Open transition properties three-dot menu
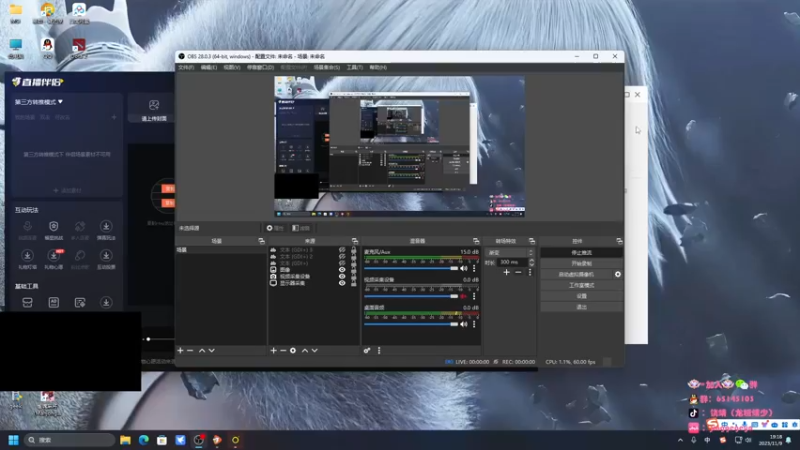The image size is (800, 450). coord(530,272)
